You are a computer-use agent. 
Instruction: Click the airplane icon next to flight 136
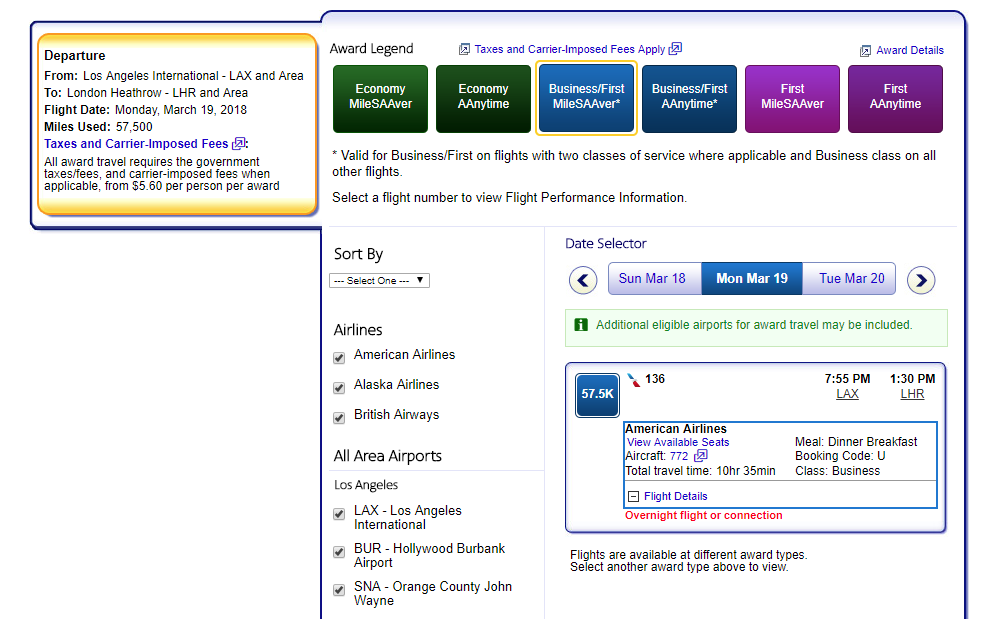pyautogui.click(x=634, y=378)
